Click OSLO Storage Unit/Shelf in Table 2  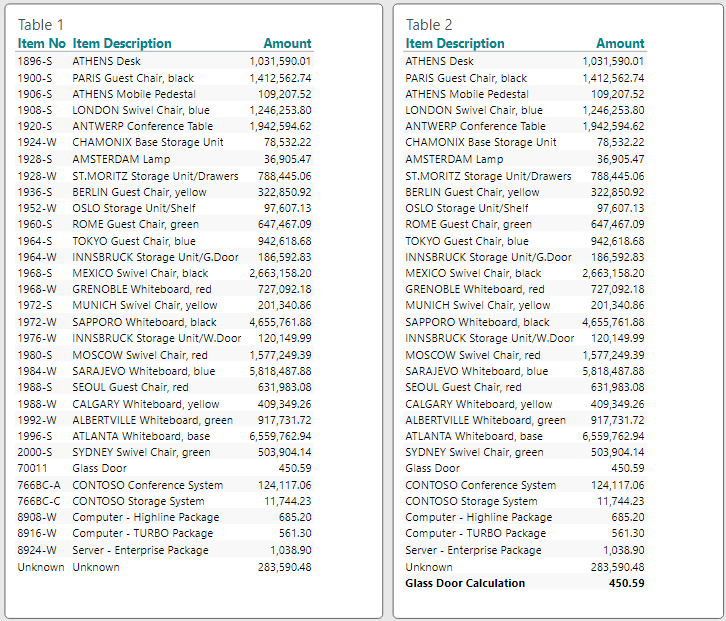click(467, 208)
